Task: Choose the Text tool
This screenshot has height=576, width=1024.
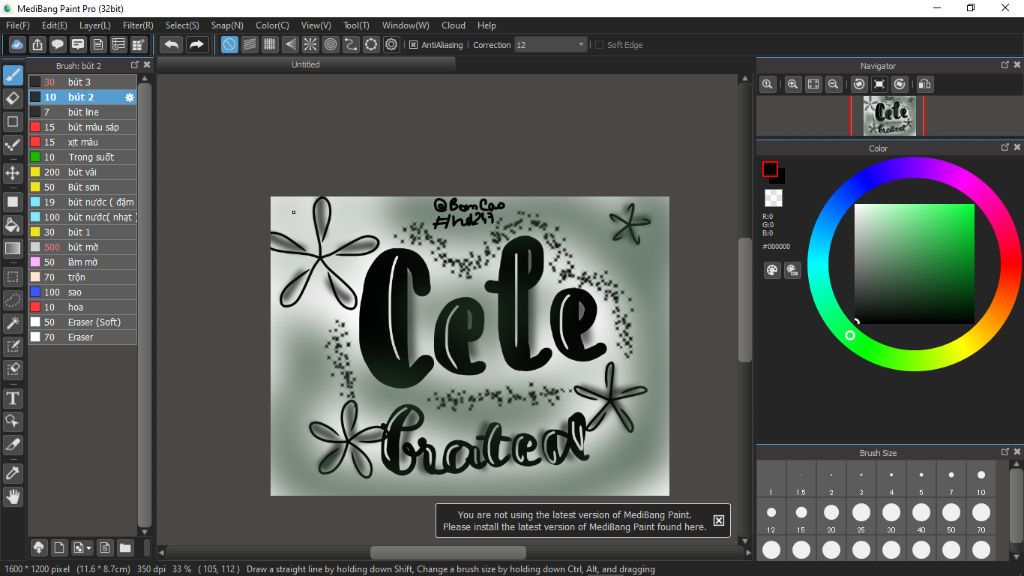Action: pos(13,399)
